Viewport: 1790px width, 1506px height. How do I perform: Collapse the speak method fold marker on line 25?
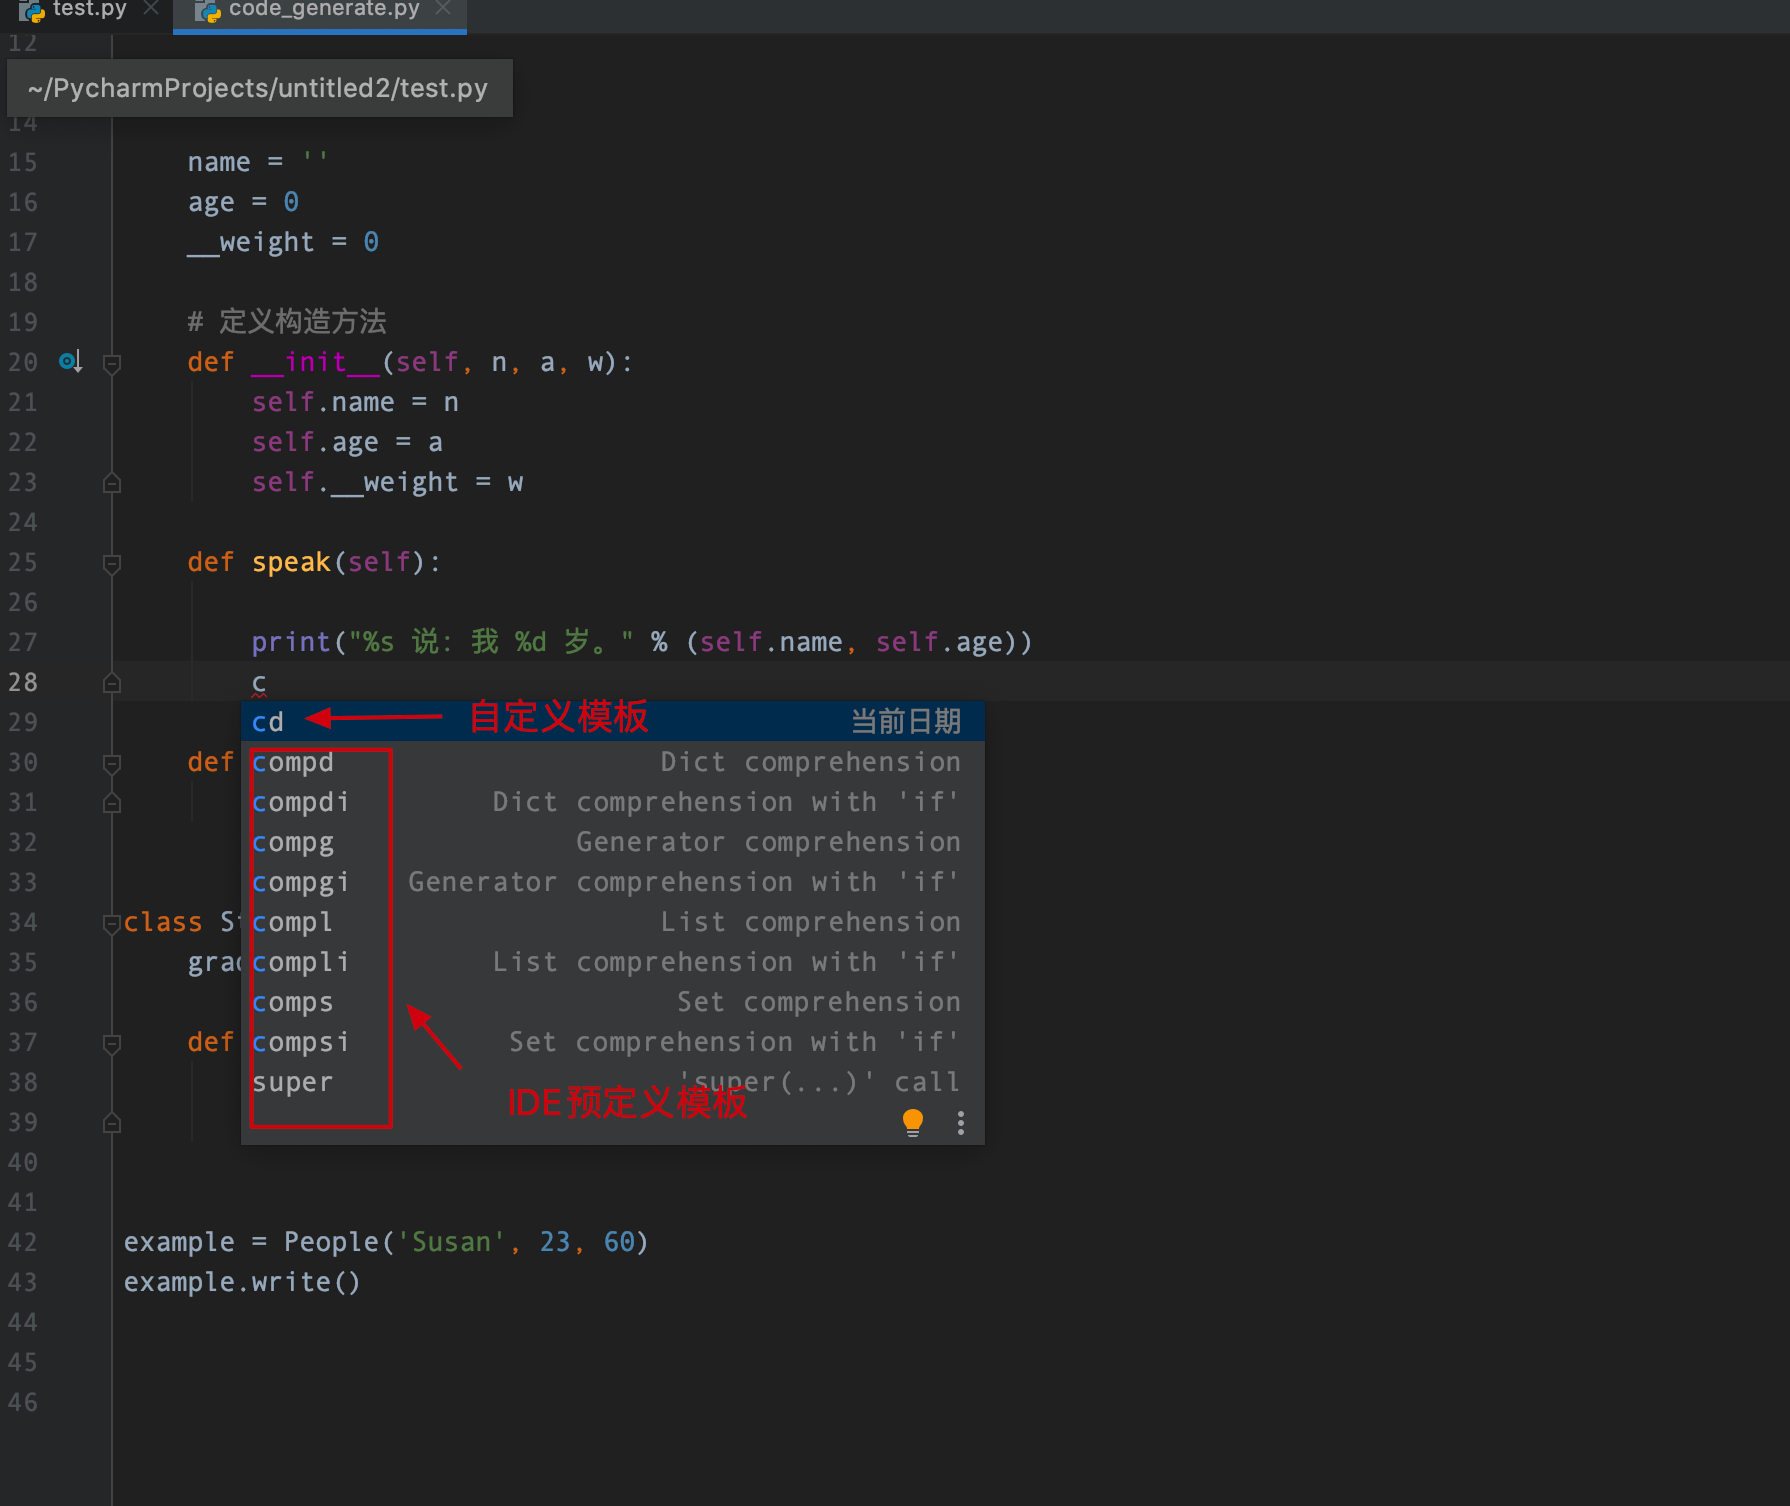tap(112, 563)
